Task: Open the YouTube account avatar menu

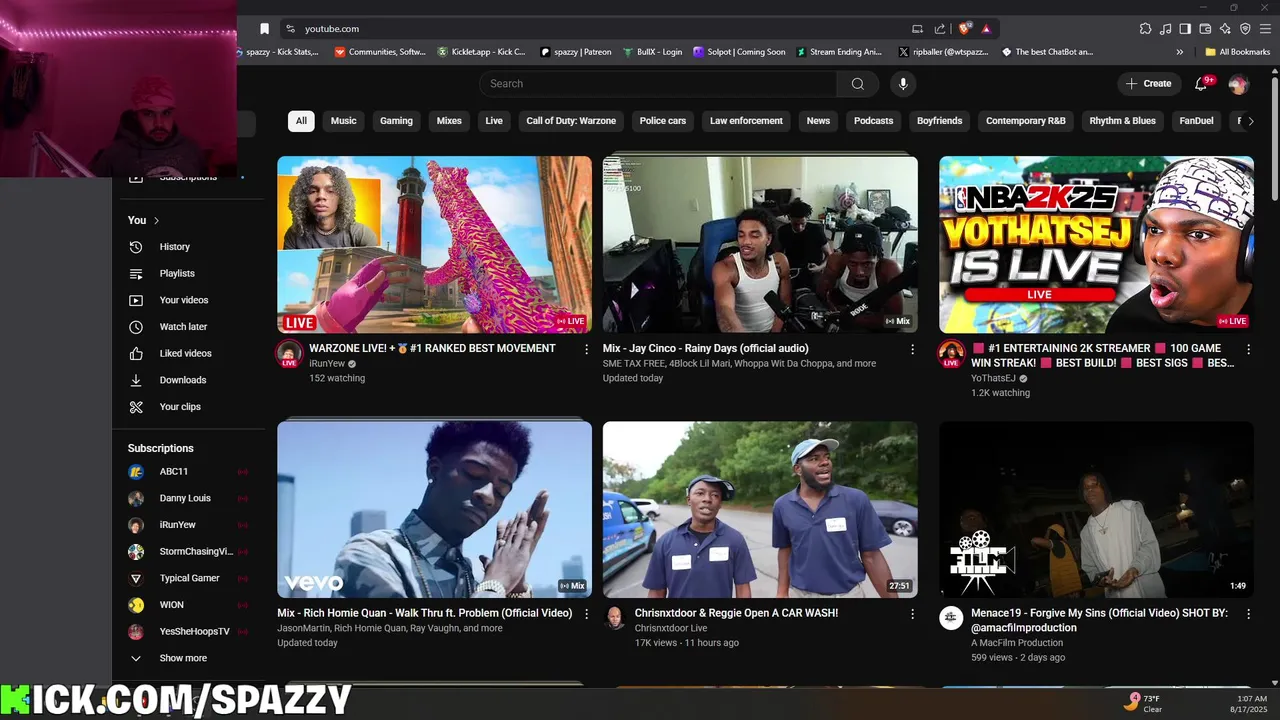Action: 1238,84
